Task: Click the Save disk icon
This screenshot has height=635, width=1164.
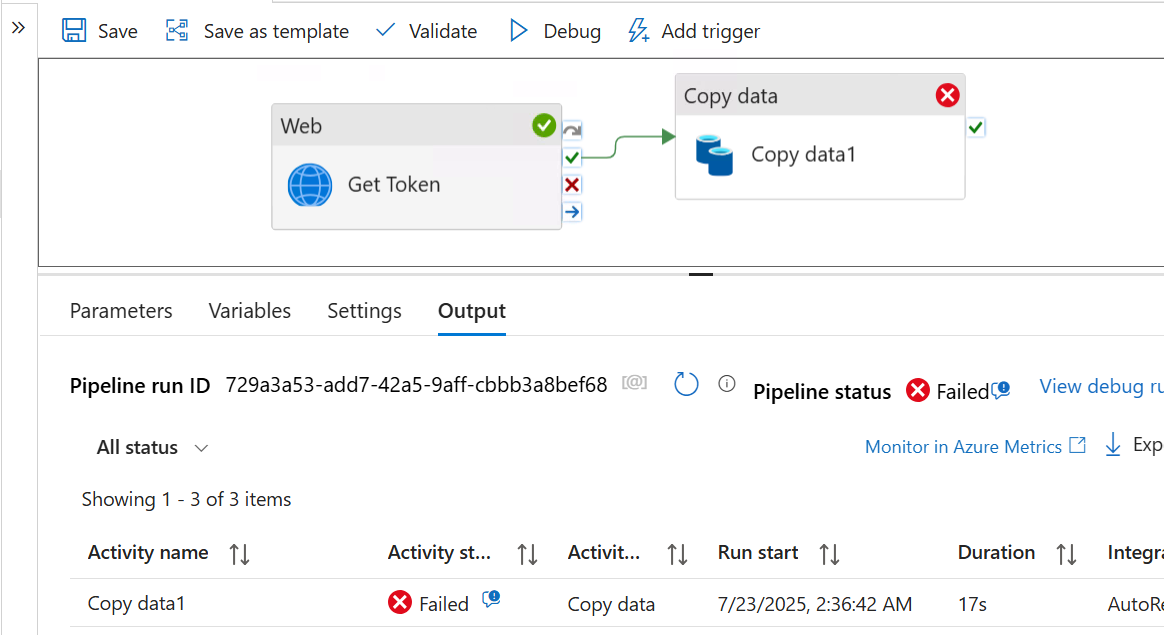Action: click(74, 31)
